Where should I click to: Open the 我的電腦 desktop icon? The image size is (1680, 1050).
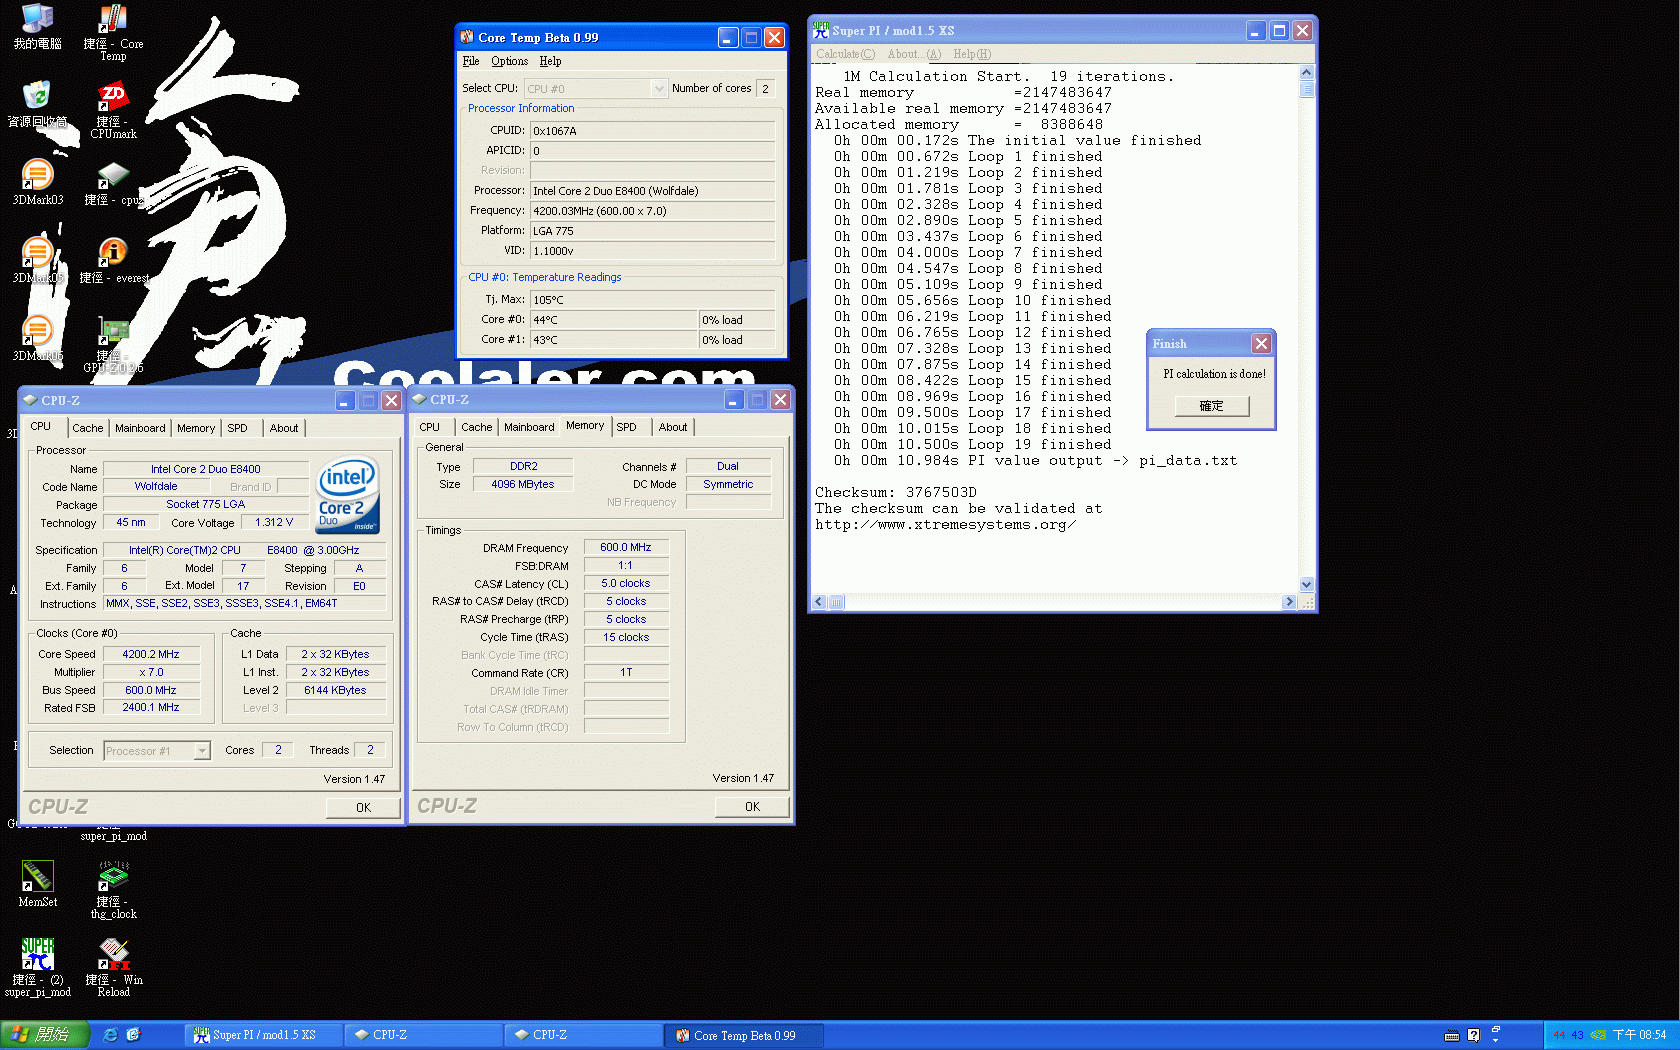[37, 27]
